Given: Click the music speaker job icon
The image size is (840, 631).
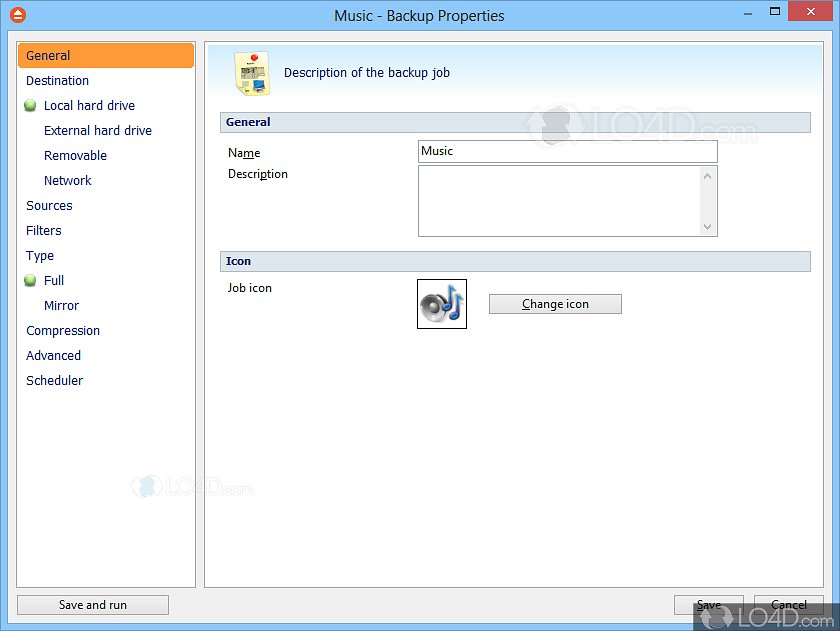Looking at the screenshot, I should point(441,304).
